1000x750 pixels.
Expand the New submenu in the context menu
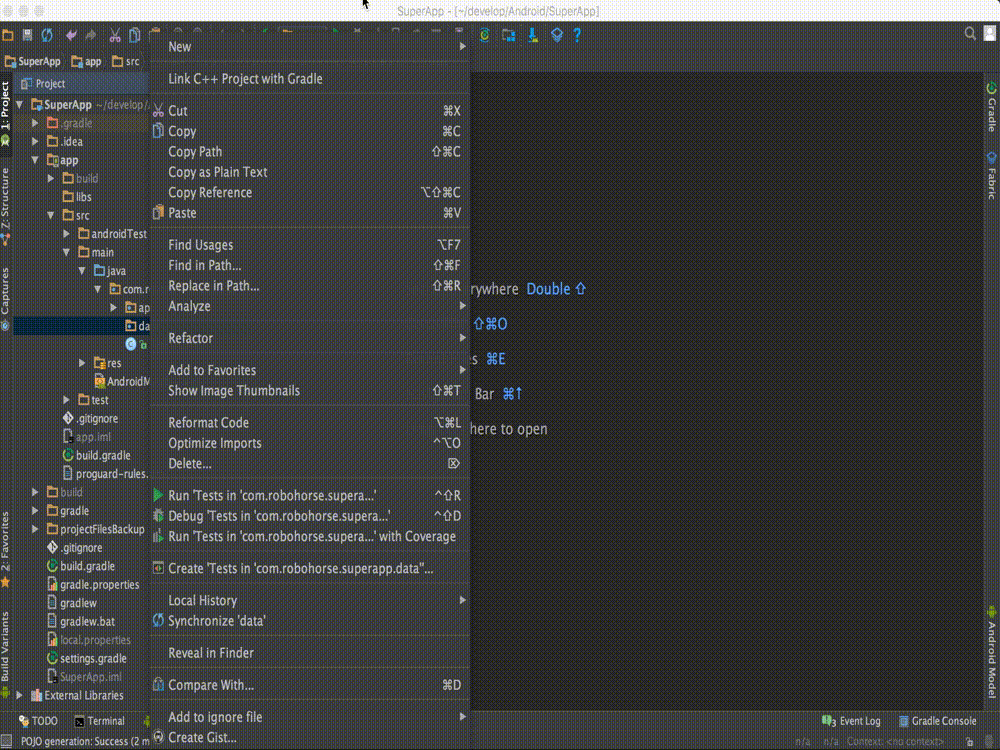[x=180, y=46]
